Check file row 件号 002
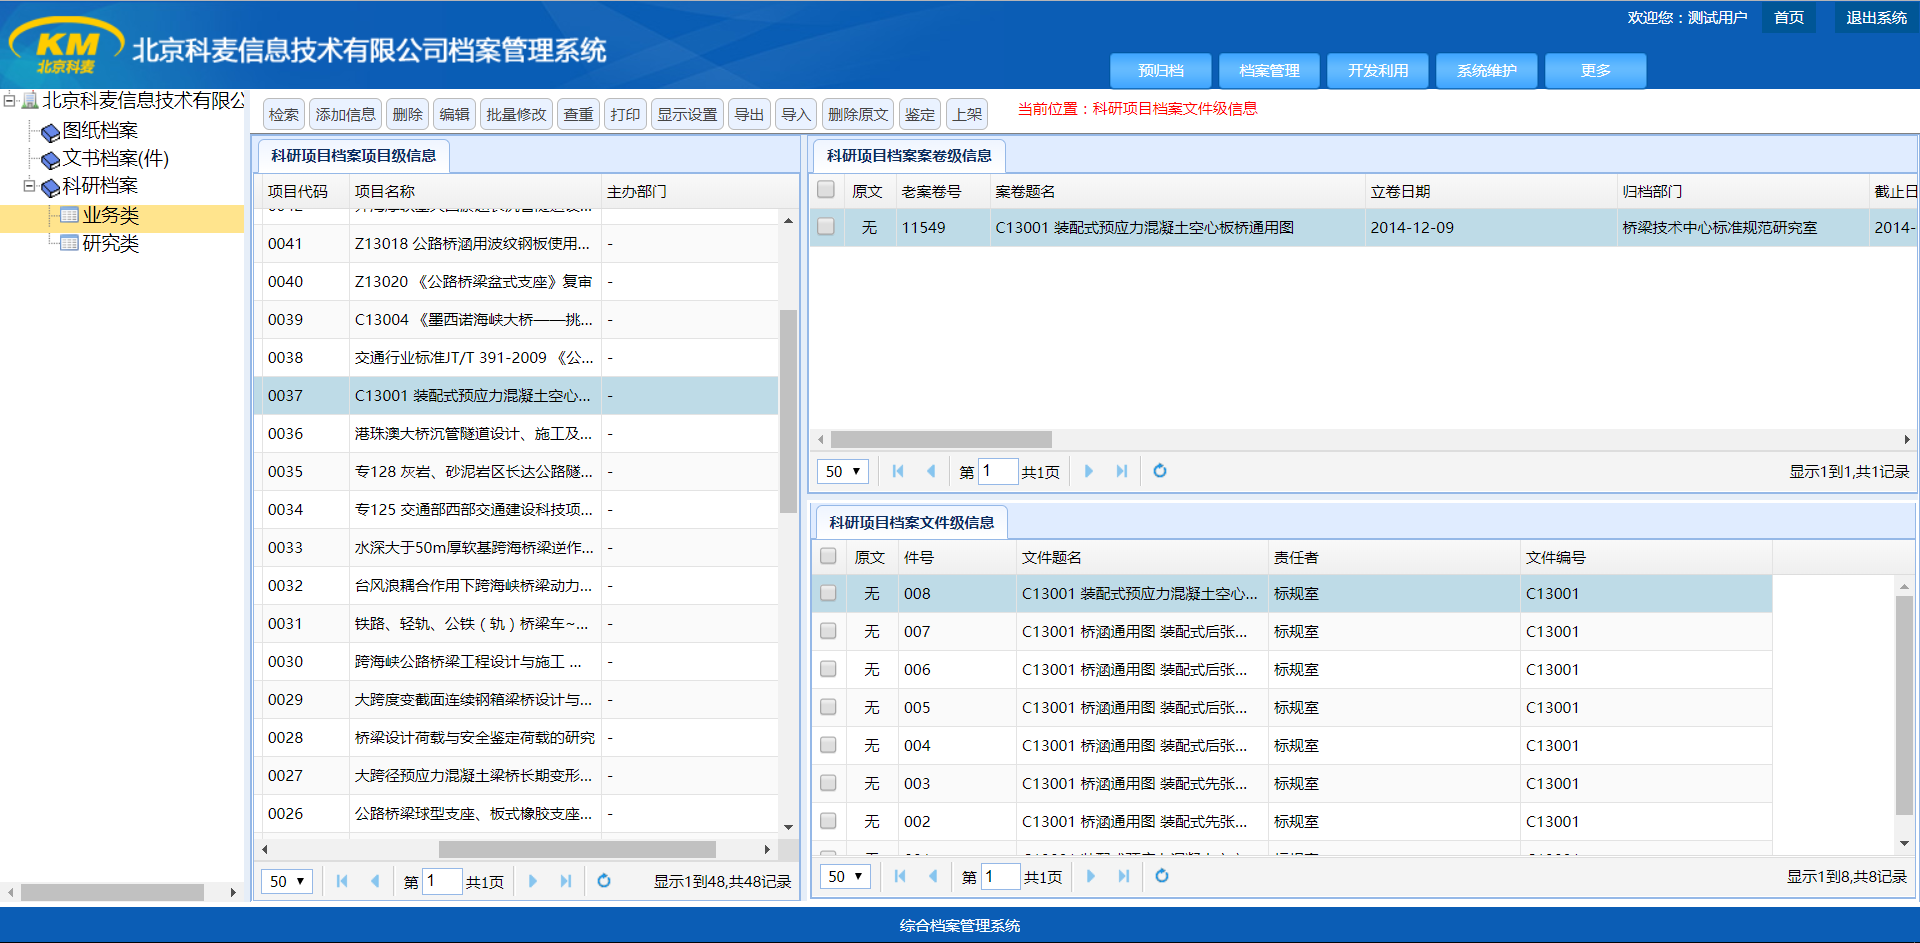Viewport: 1920px width, 943px height. (828, 820)
